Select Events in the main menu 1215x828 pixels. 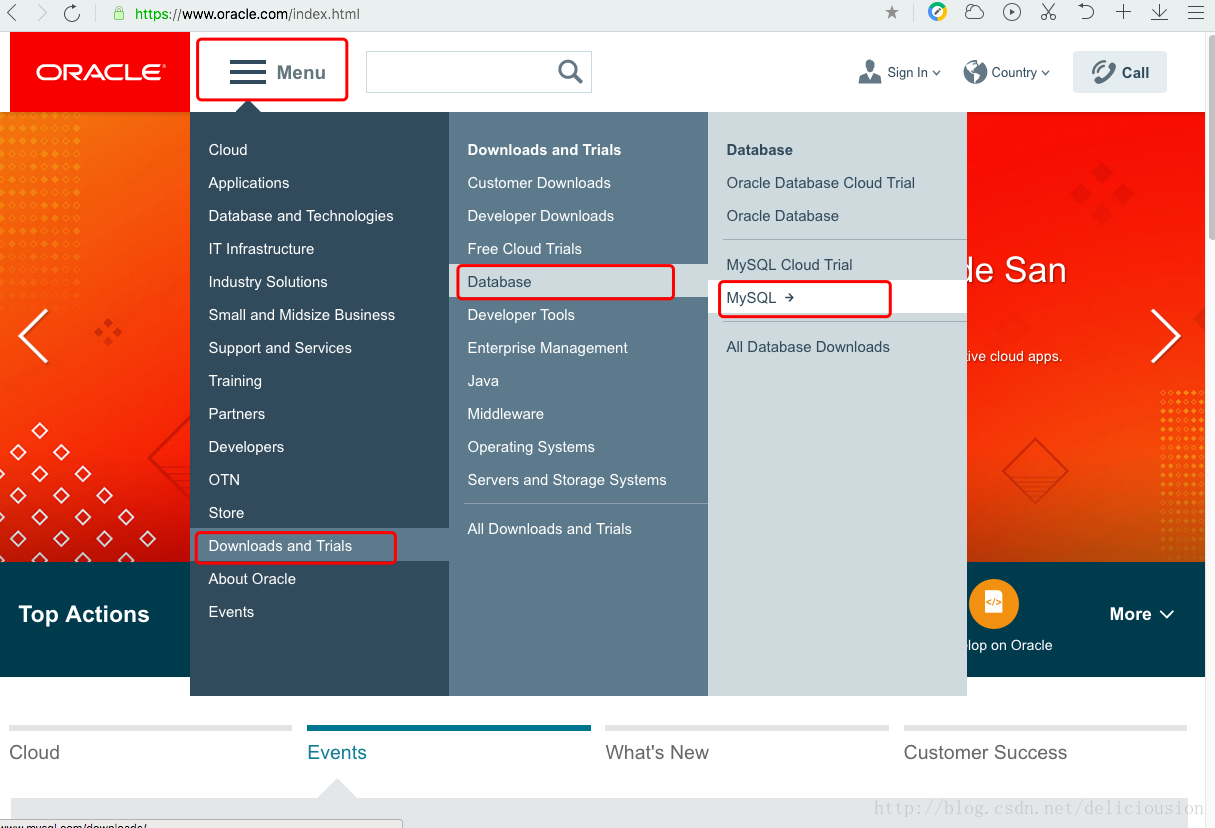pos(231,612)
